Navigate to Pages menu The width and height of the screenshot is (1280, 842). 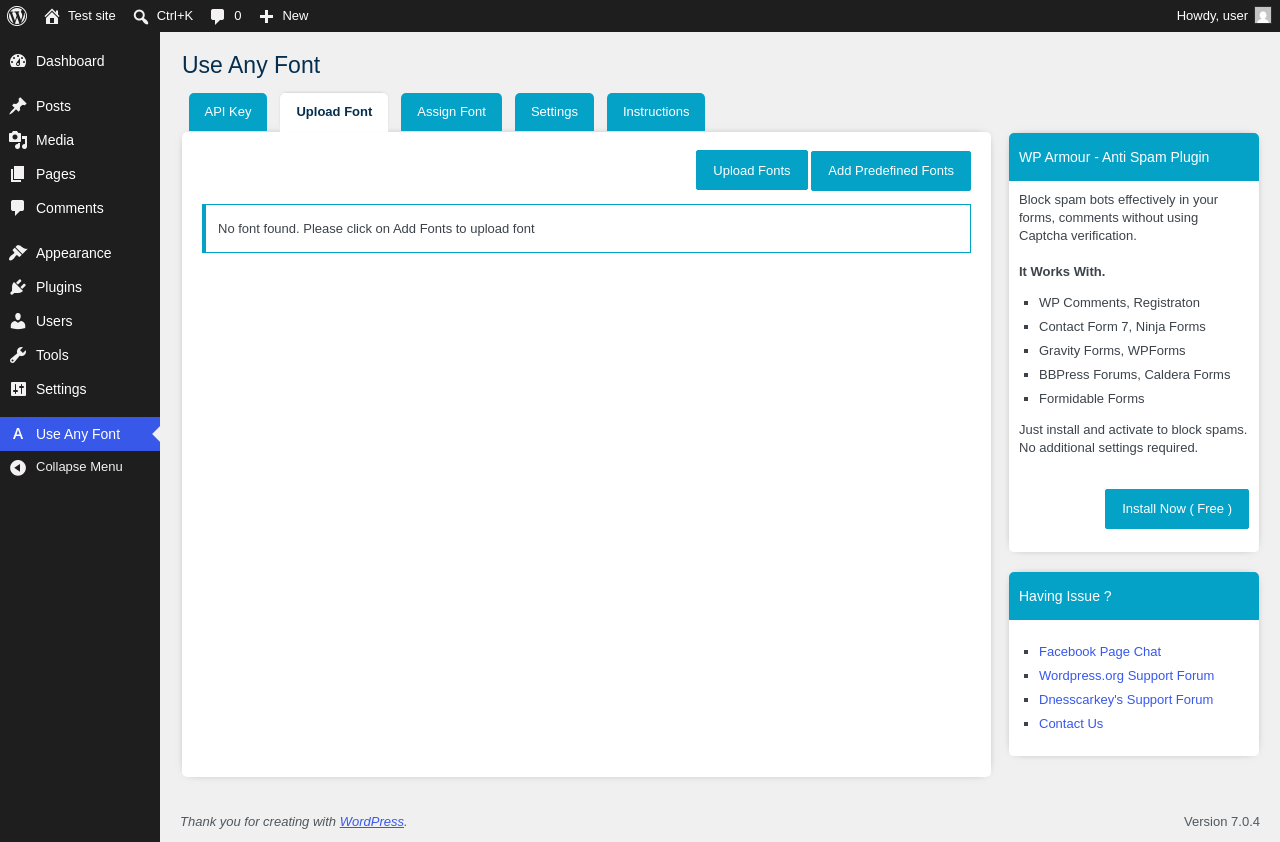click(80, 174)
